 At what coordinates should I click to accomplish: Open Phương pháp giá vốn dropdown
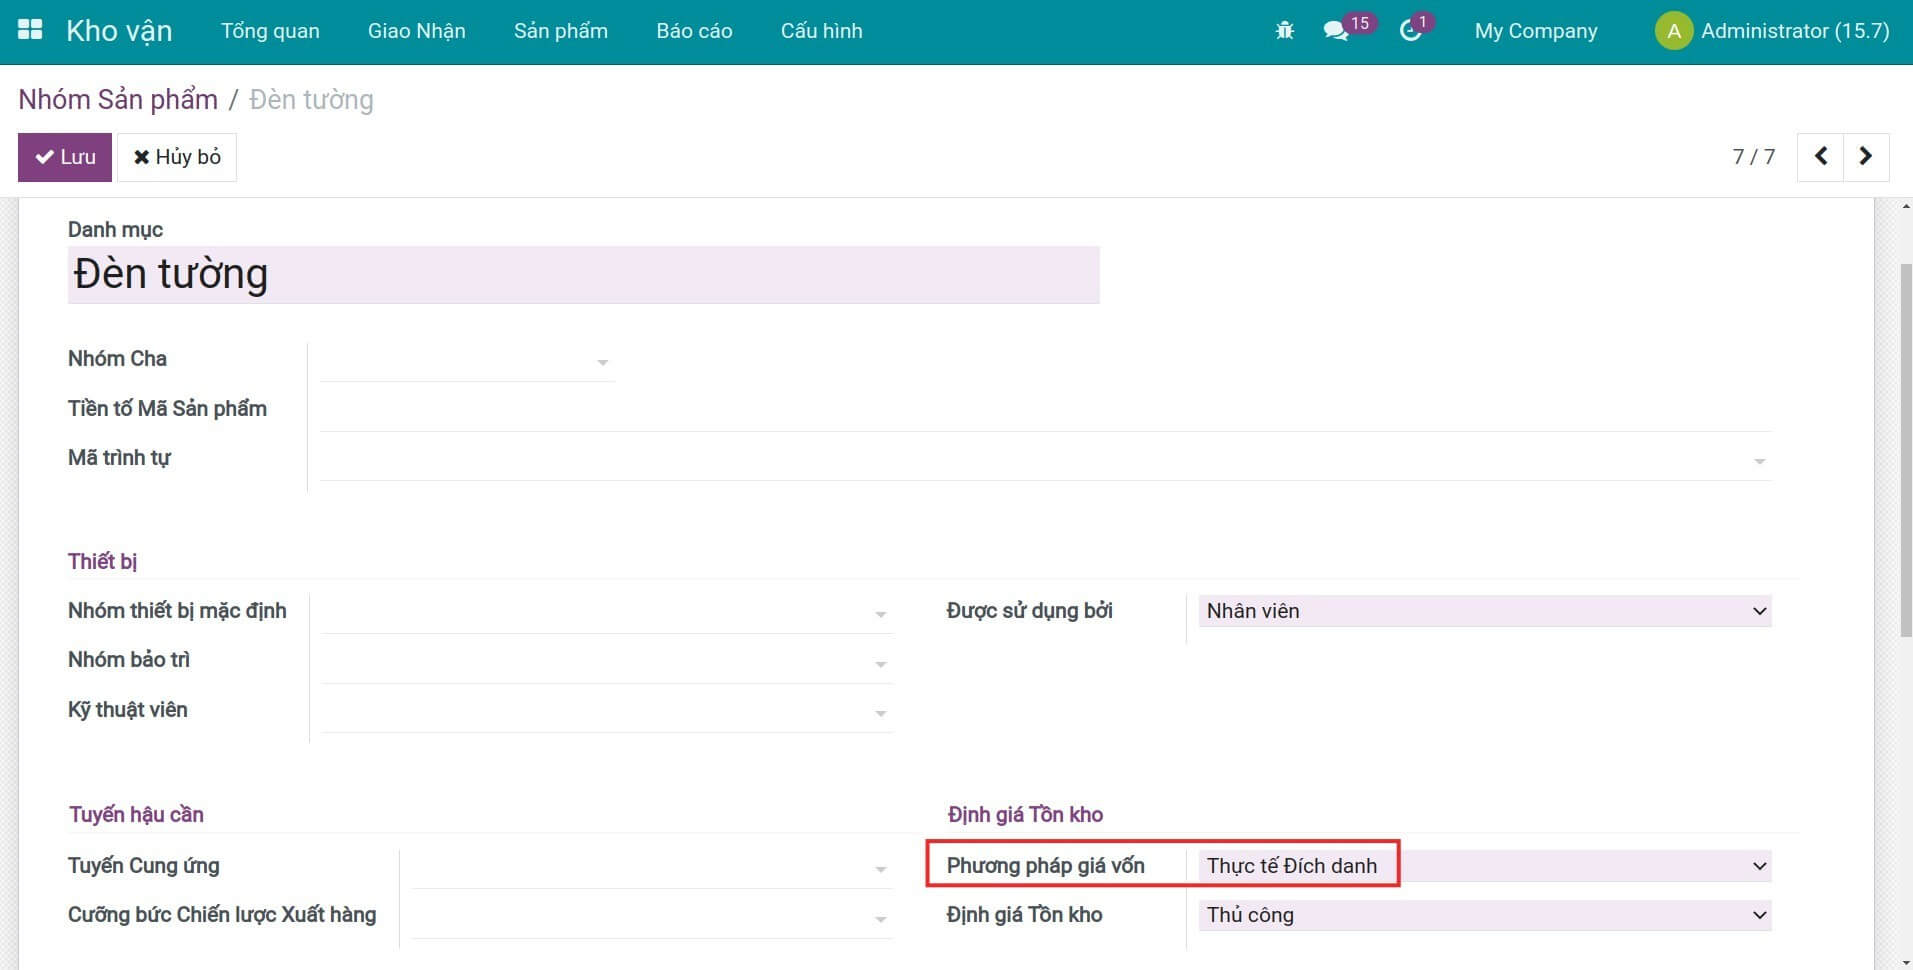click(1484, 866)
